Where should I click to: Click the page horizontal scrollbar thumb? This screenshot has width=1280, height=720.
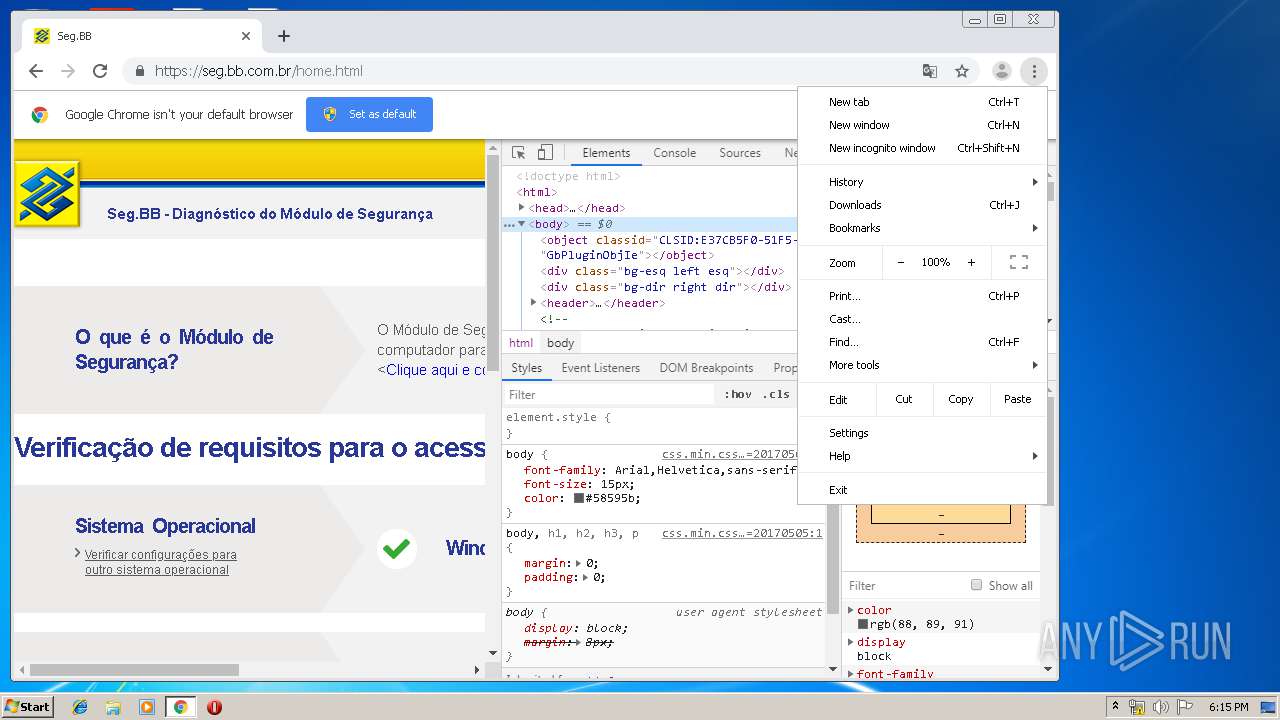[134, 669]
